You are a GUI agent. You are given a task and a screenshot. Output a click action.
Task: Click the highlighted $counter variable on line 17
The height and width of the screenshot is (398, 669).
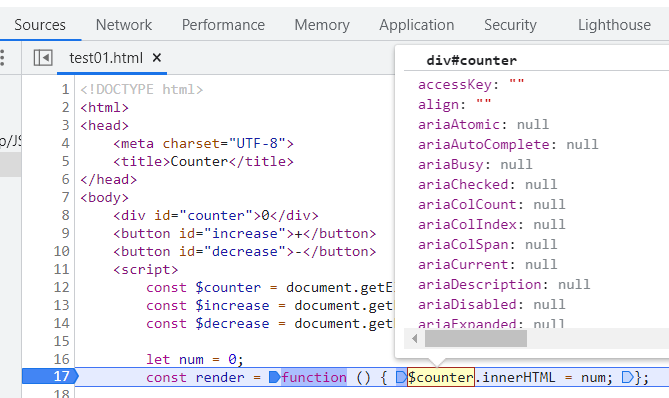pyautogui.click(x=441, y=377)
